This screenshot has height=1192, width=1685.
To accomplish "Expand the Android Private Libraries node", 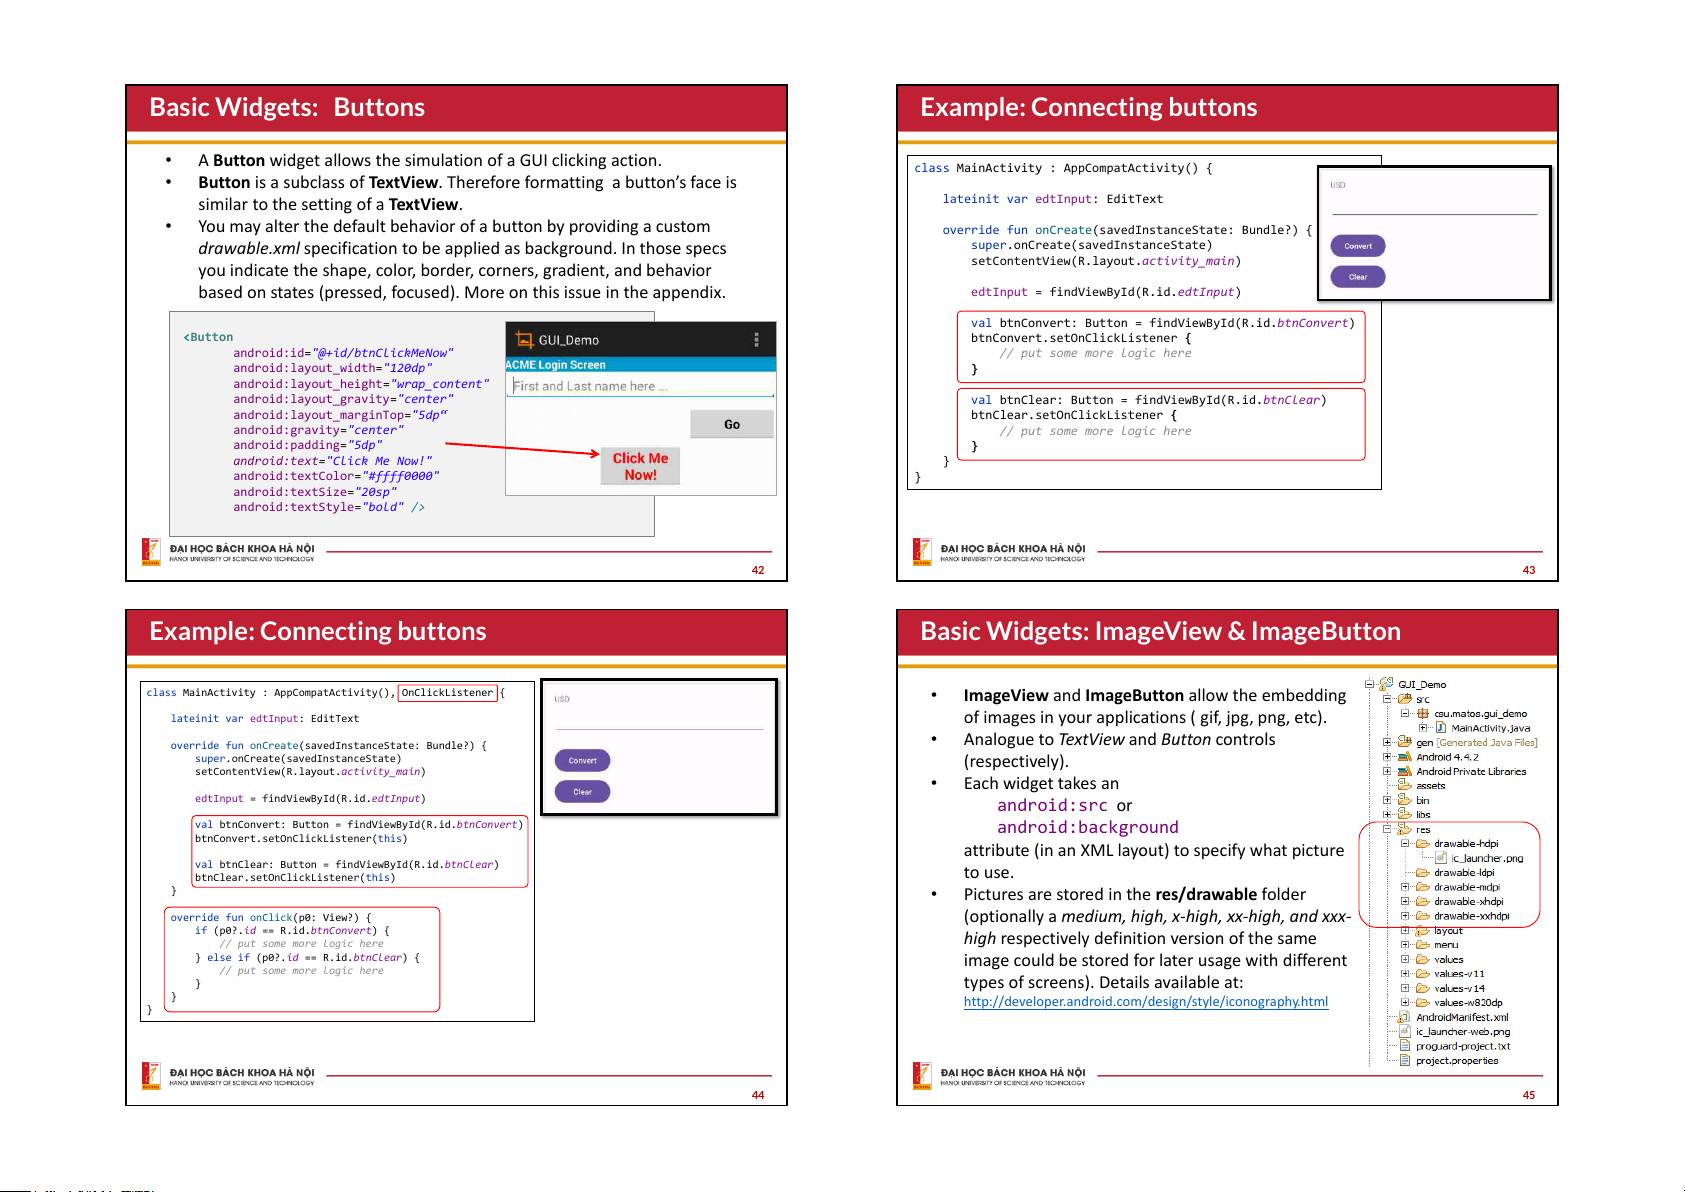I will [1387, 772].
